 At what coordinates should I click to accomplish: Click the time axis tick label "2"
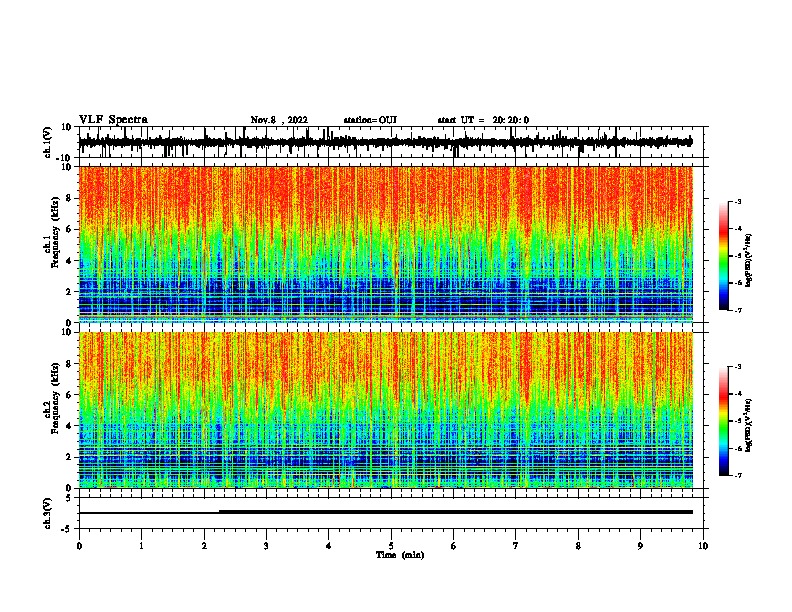tap(204, 546)
